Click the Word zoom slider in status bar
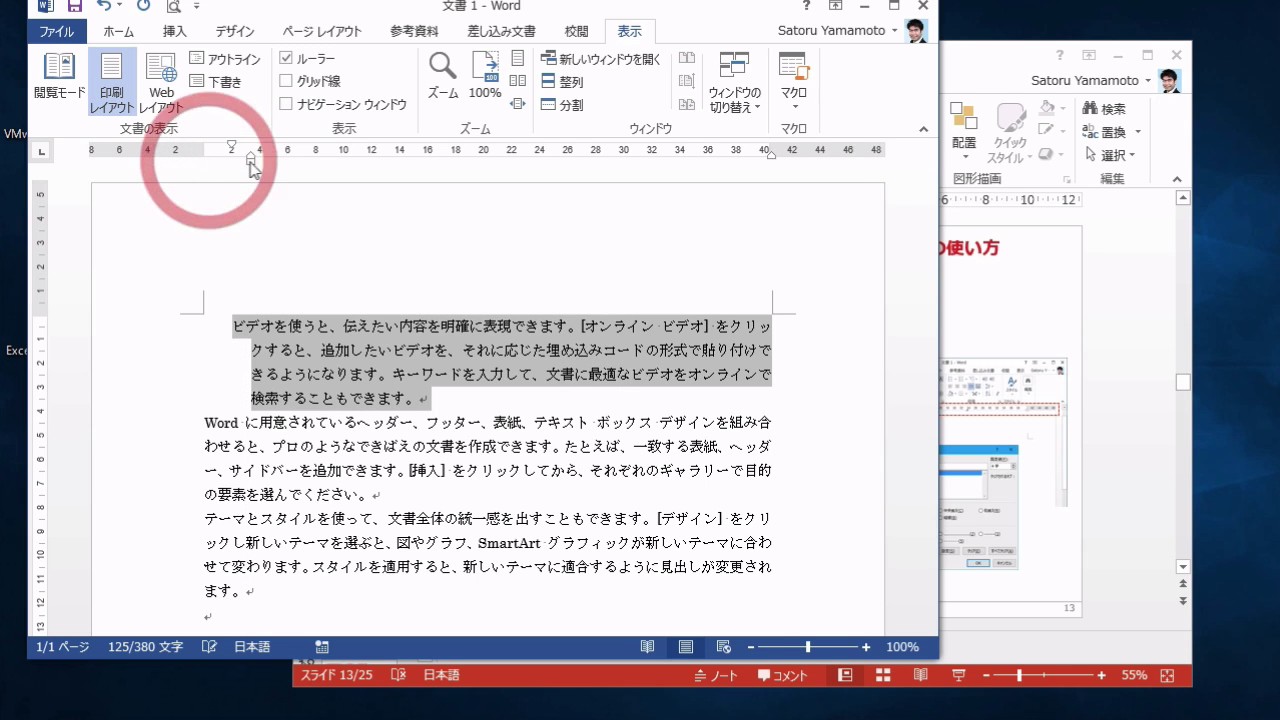 (x=808, y=647)
